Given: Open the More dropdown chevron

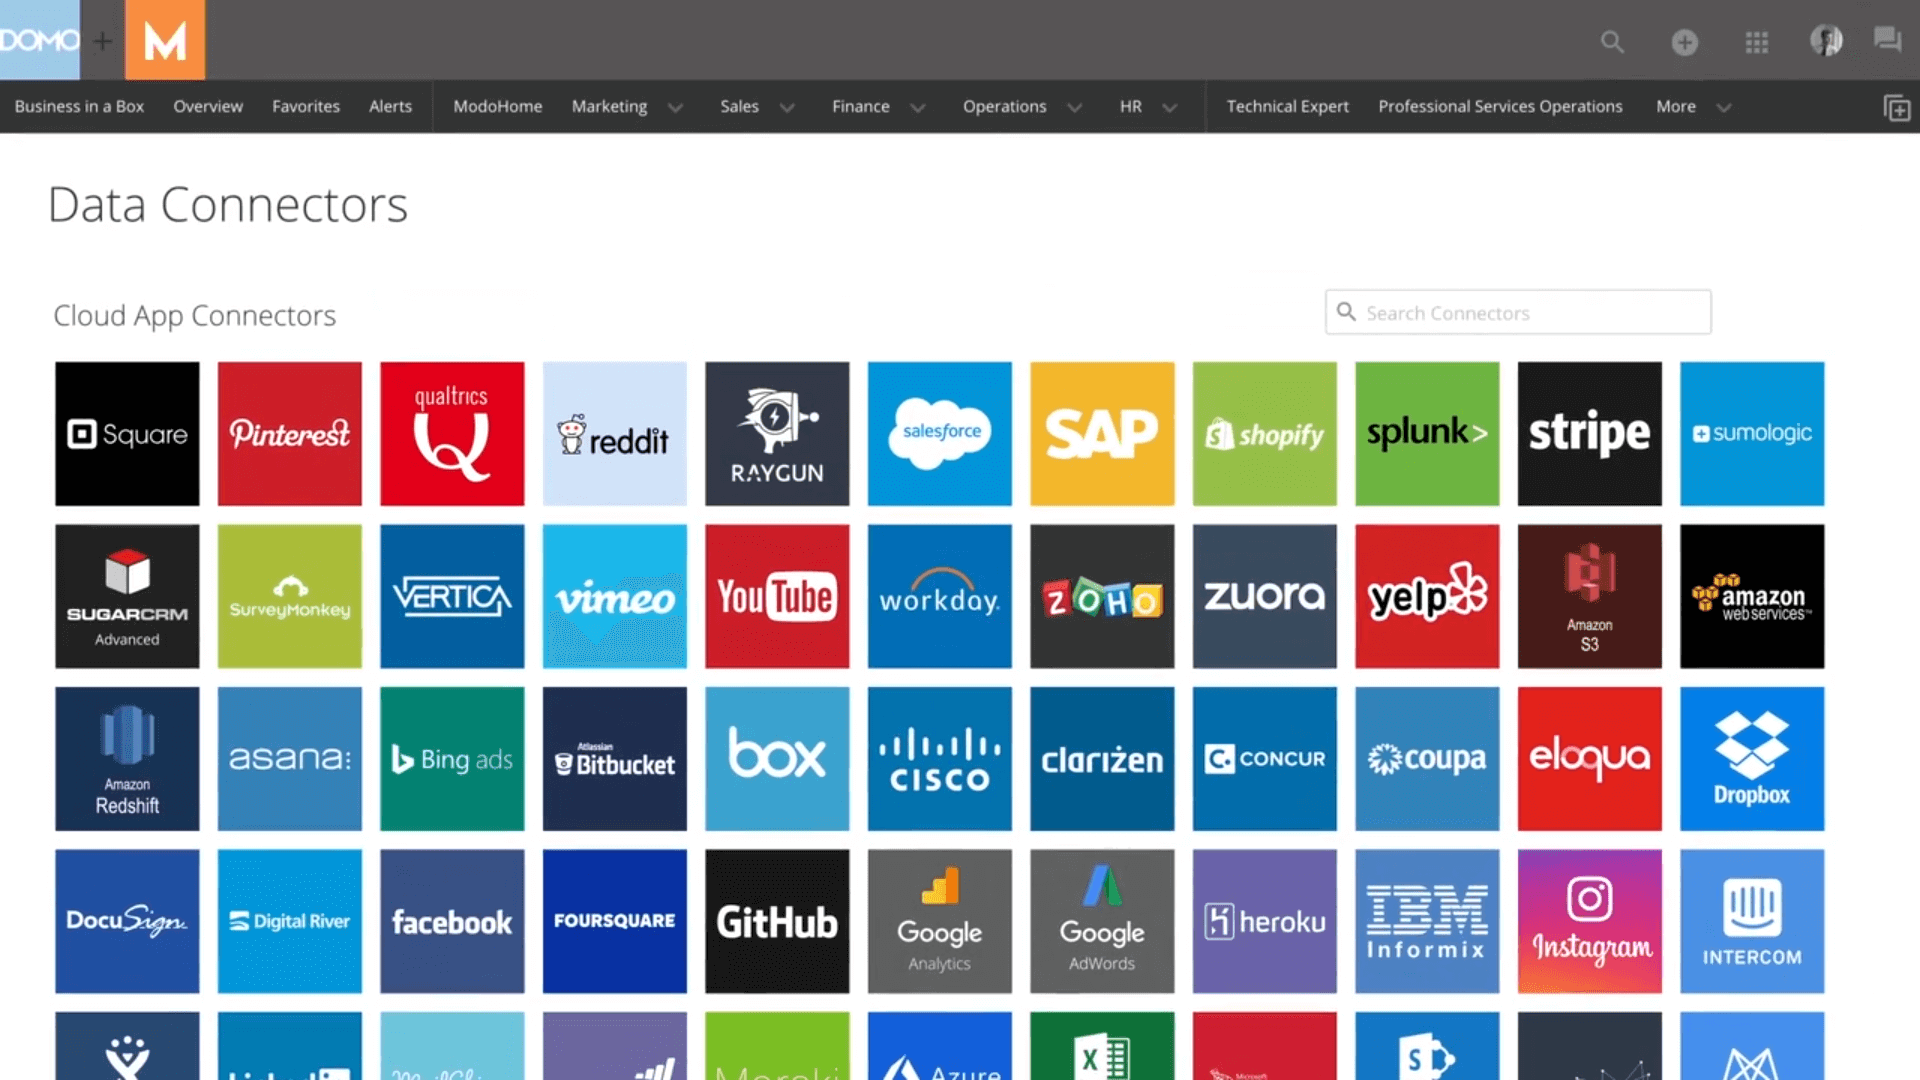Looking at the screenshot, I should (x=1723, y=108).
